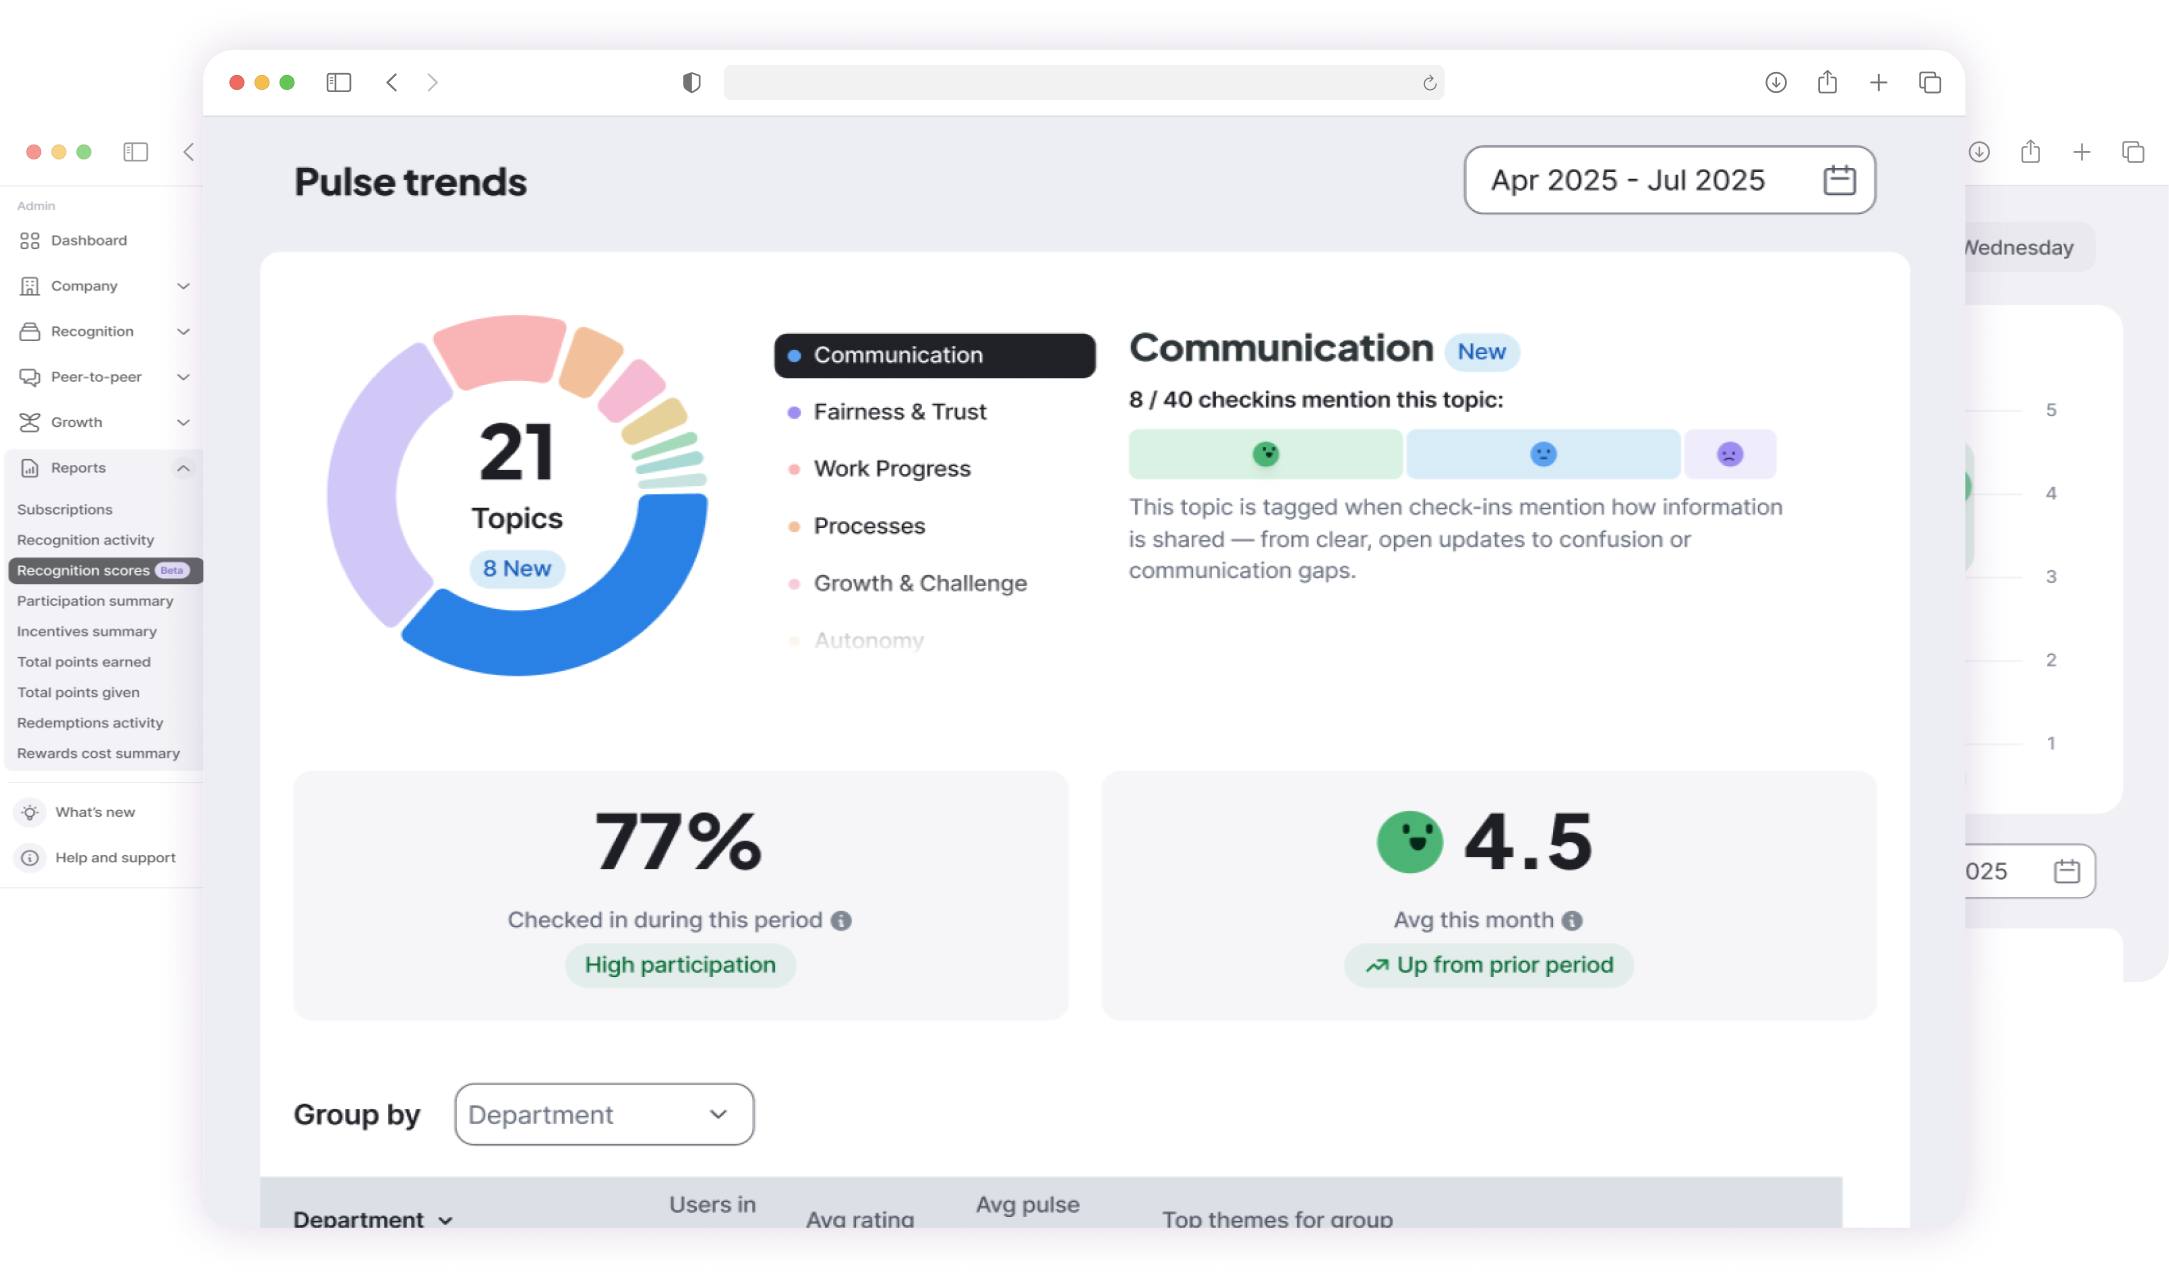Collapse the Reports section chevron
Image resolution: width=2169 pixels, height=1278 pixels.
coord(183,468)
